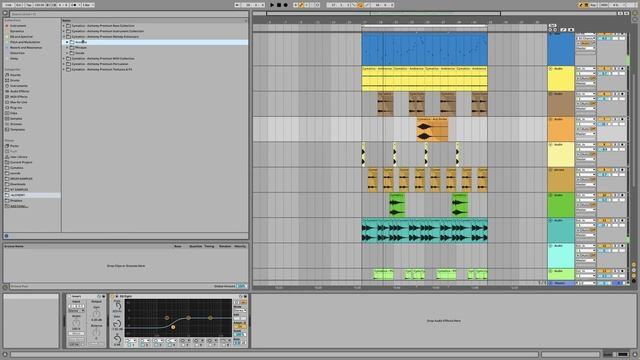Toggle EQ Eight band 2 activator
Viewport: 640px width, 360px height.
tap(141, 345)
